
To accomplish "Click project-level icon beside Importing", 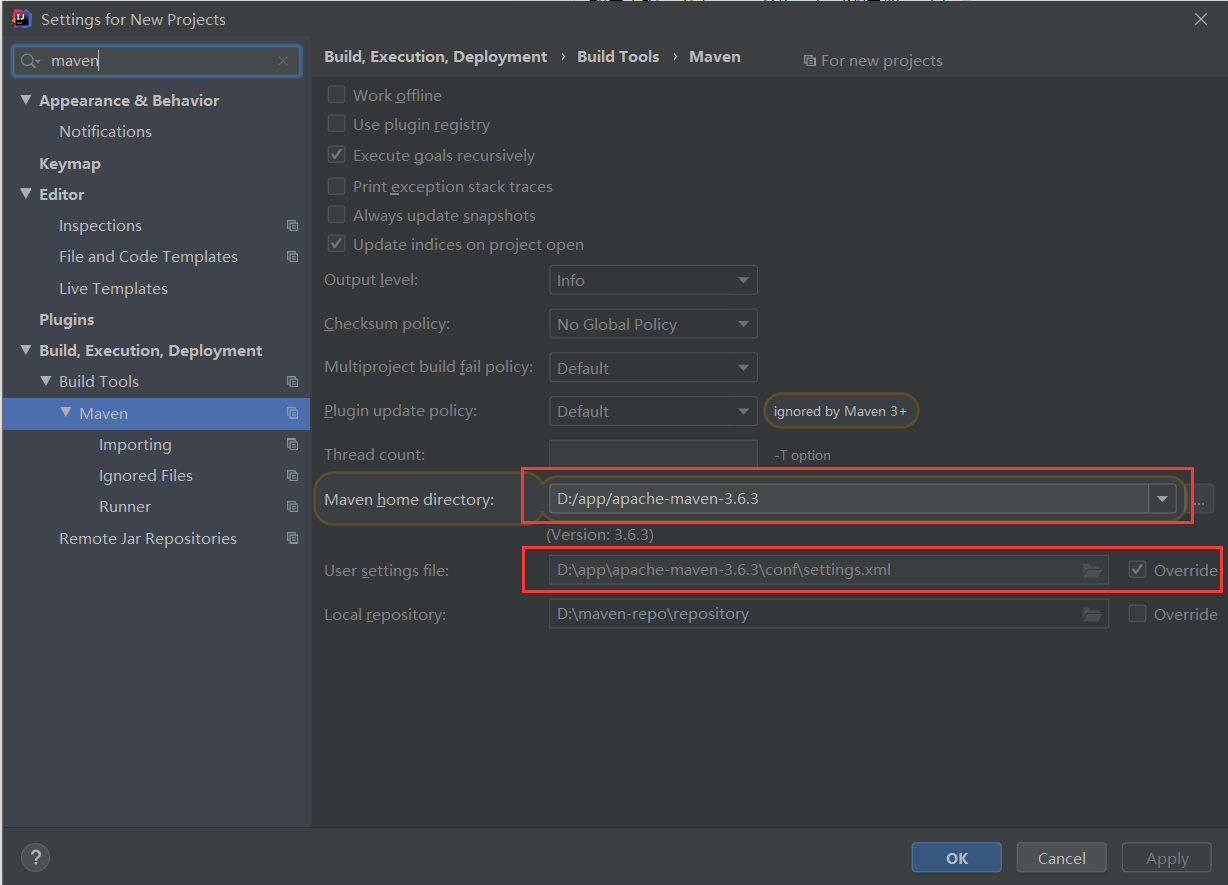I will point(292,444).
